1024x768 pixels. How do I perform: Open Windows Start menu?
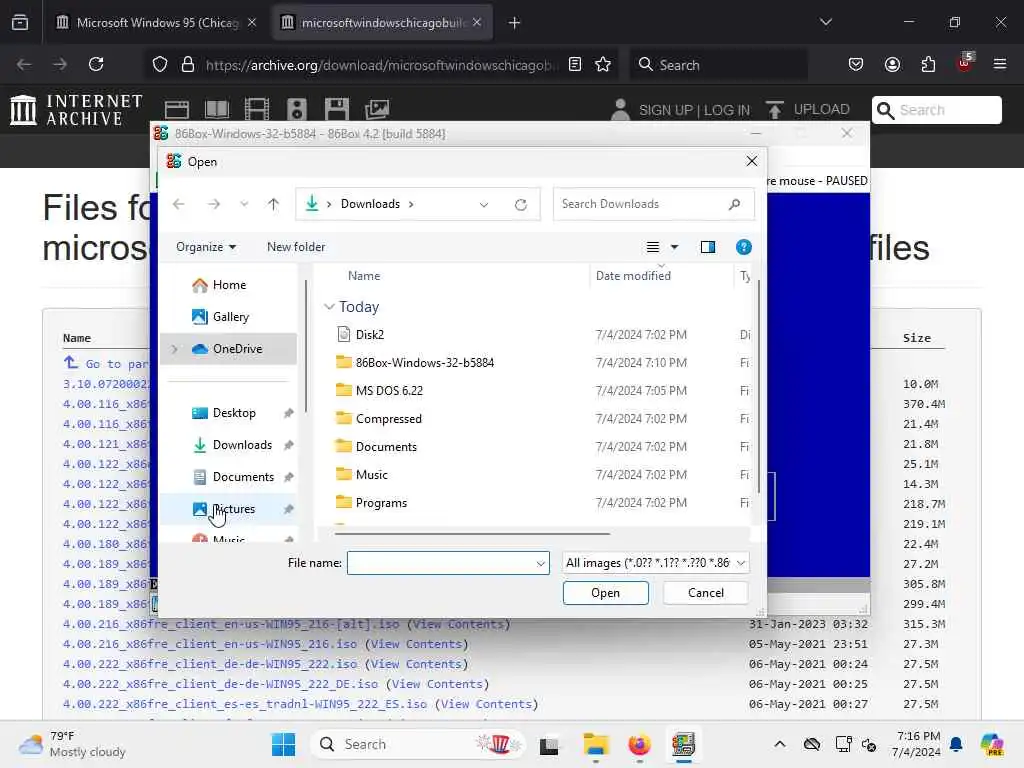283,744
